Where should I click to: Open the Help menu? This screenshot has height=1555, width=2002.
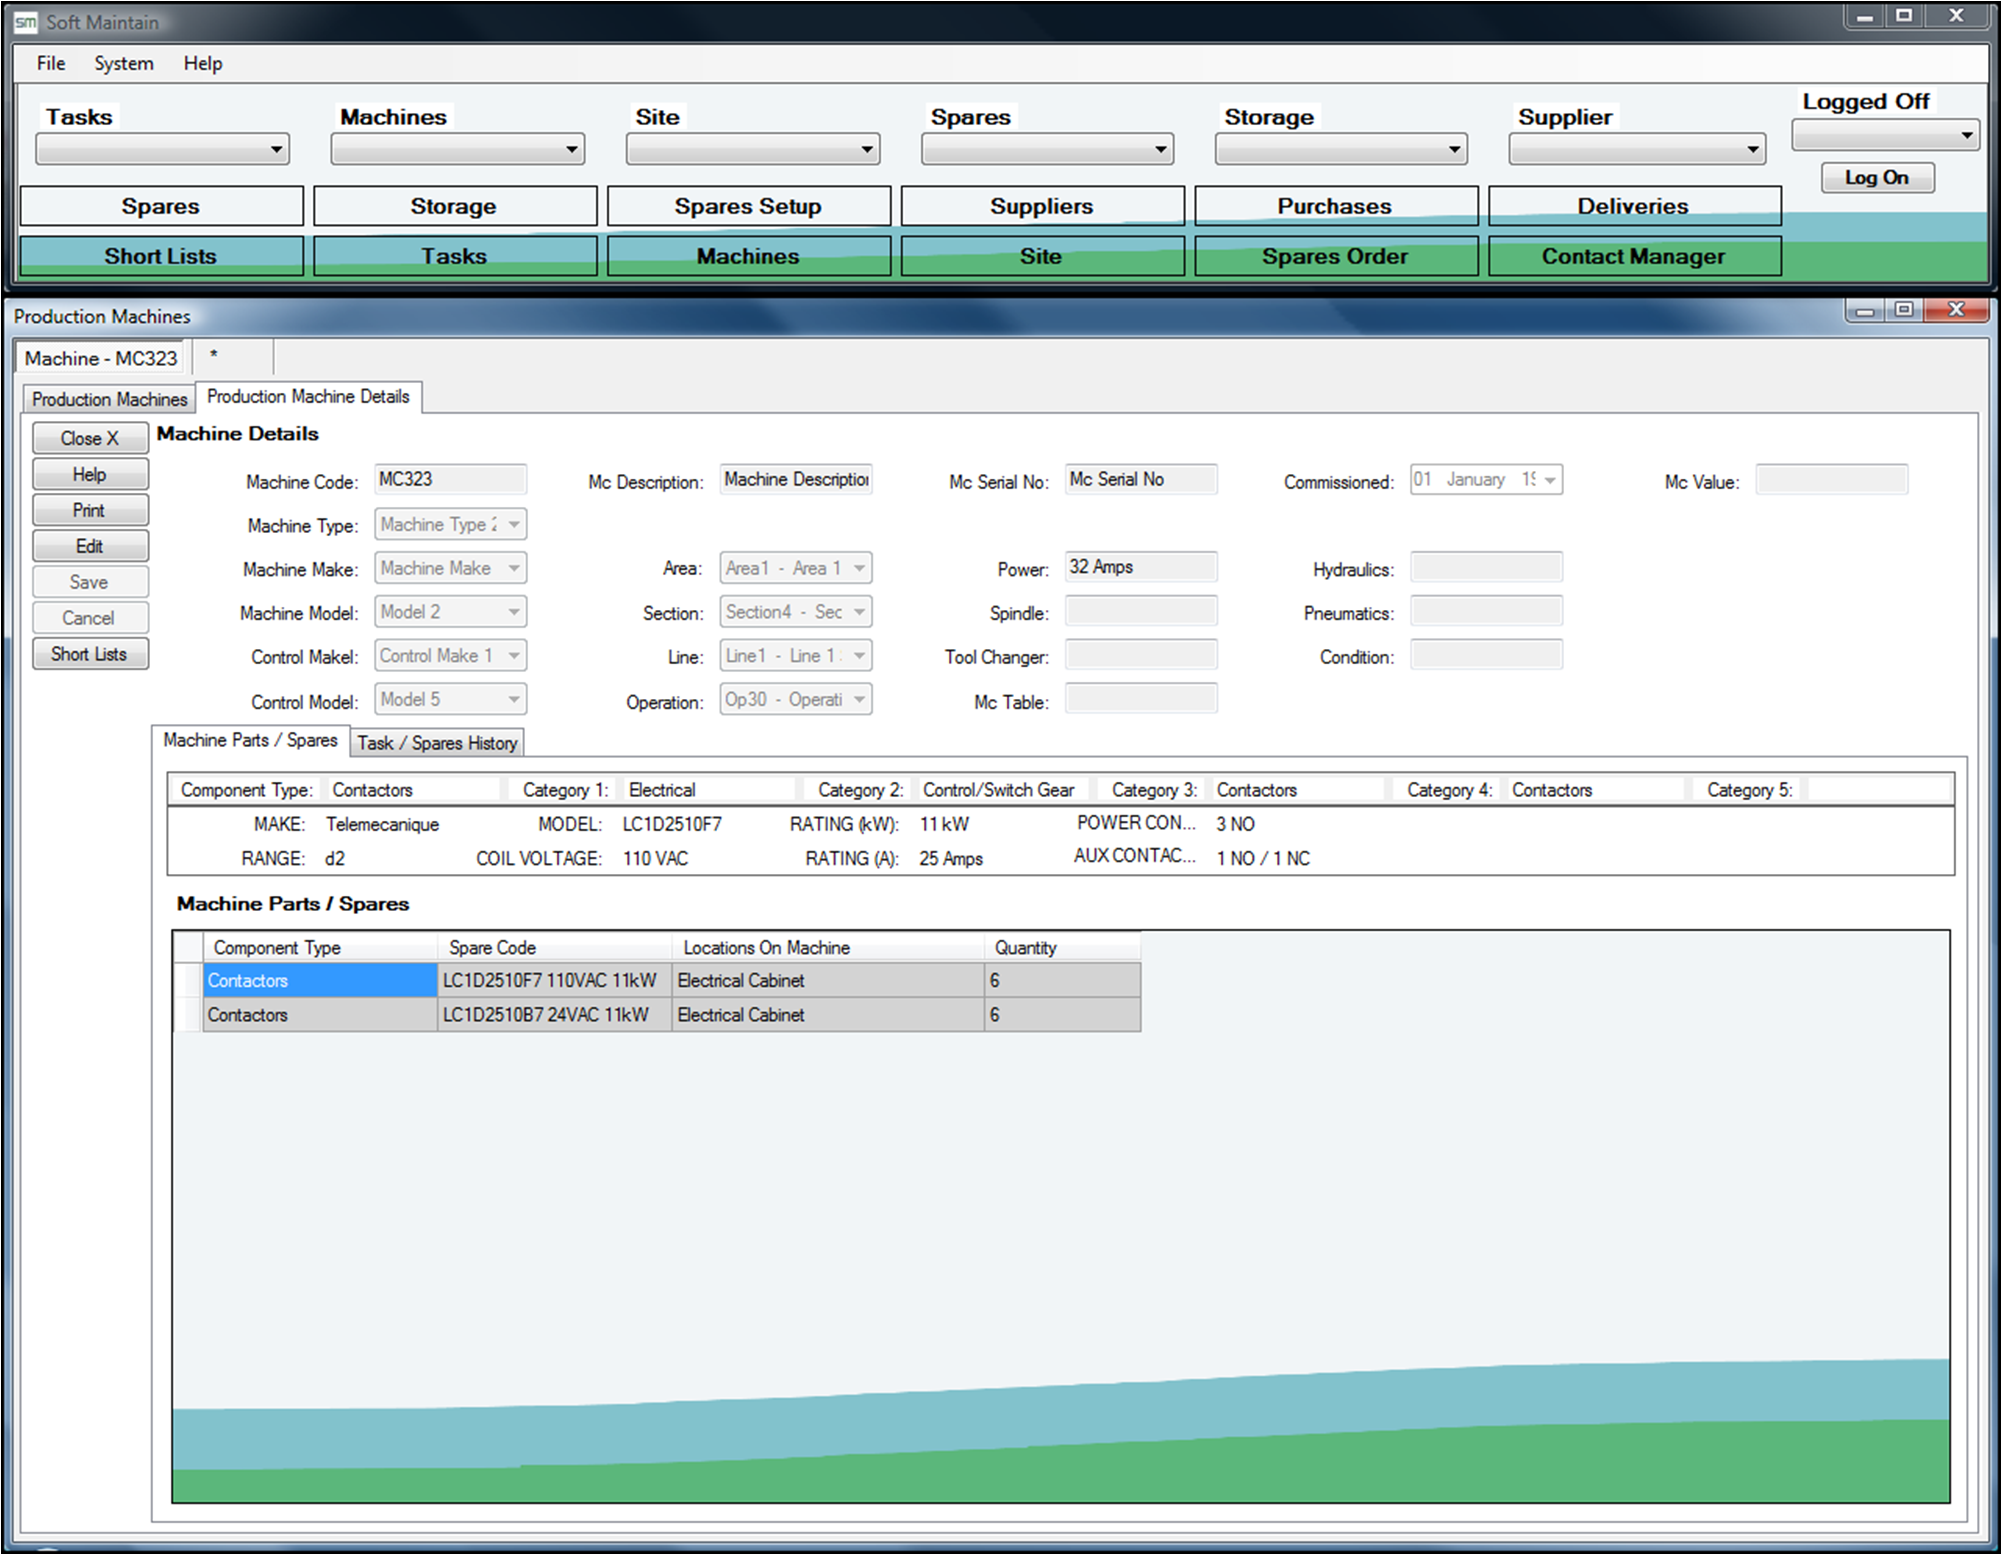(202, 63)
